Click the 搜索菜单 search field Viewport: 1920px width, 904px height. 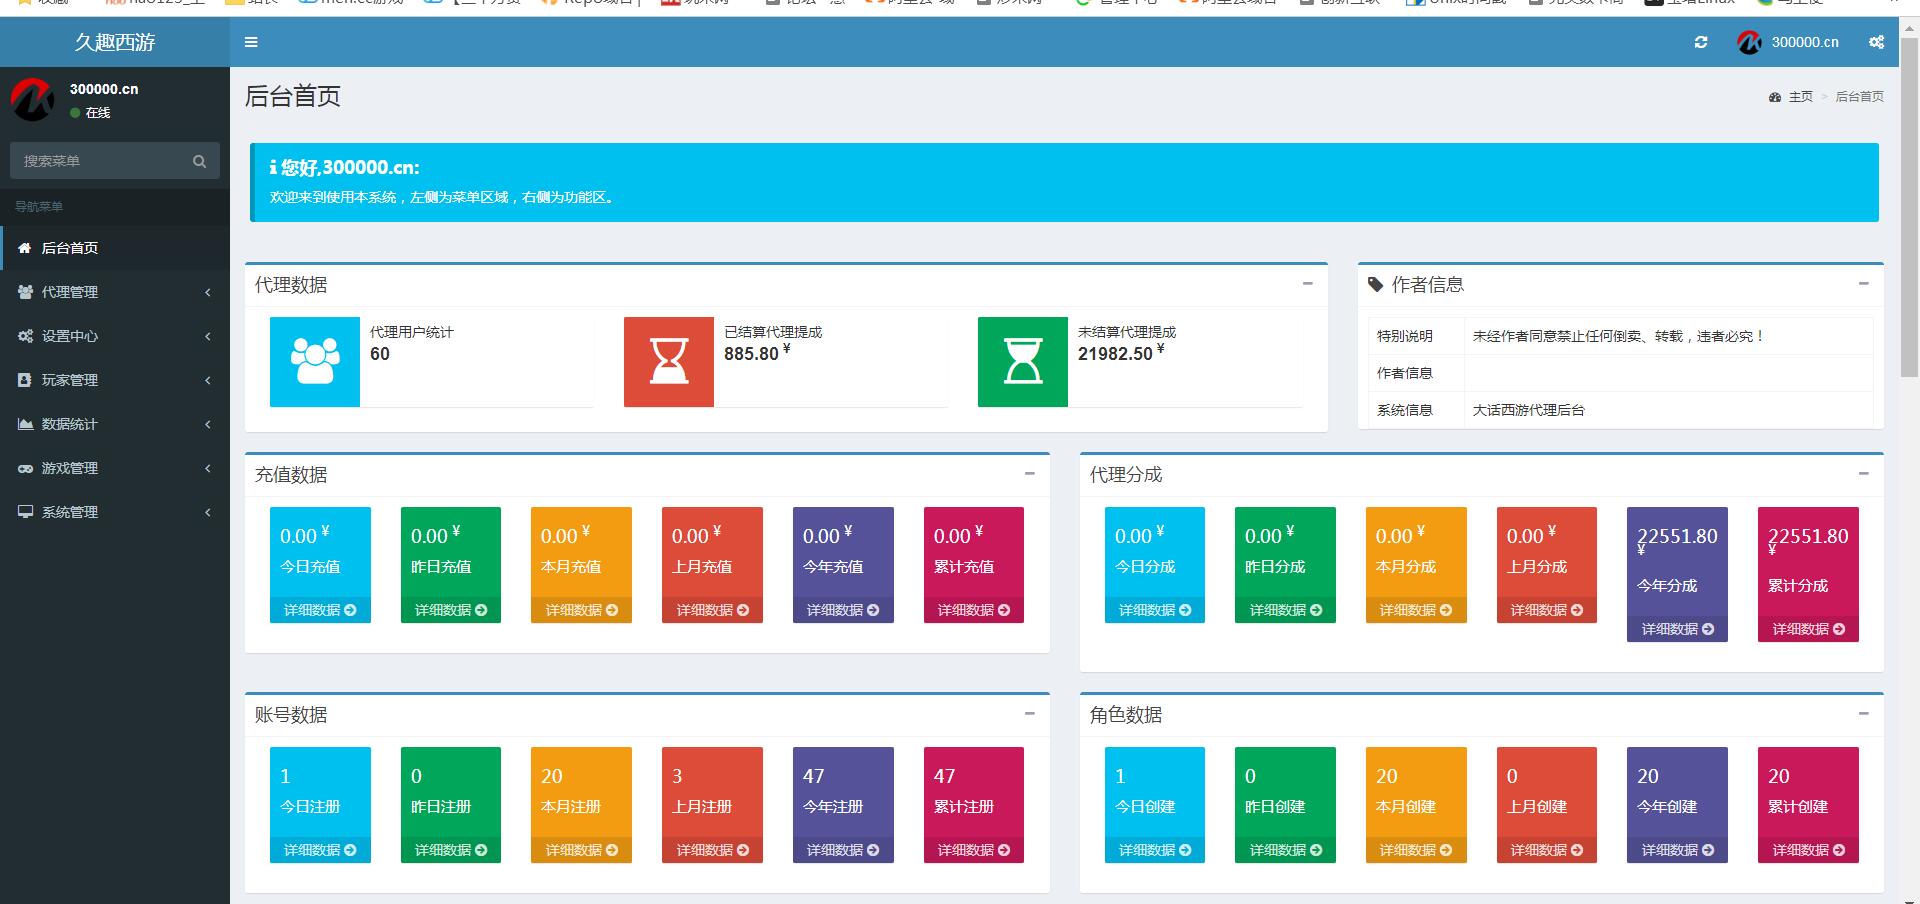coord(100,161)
